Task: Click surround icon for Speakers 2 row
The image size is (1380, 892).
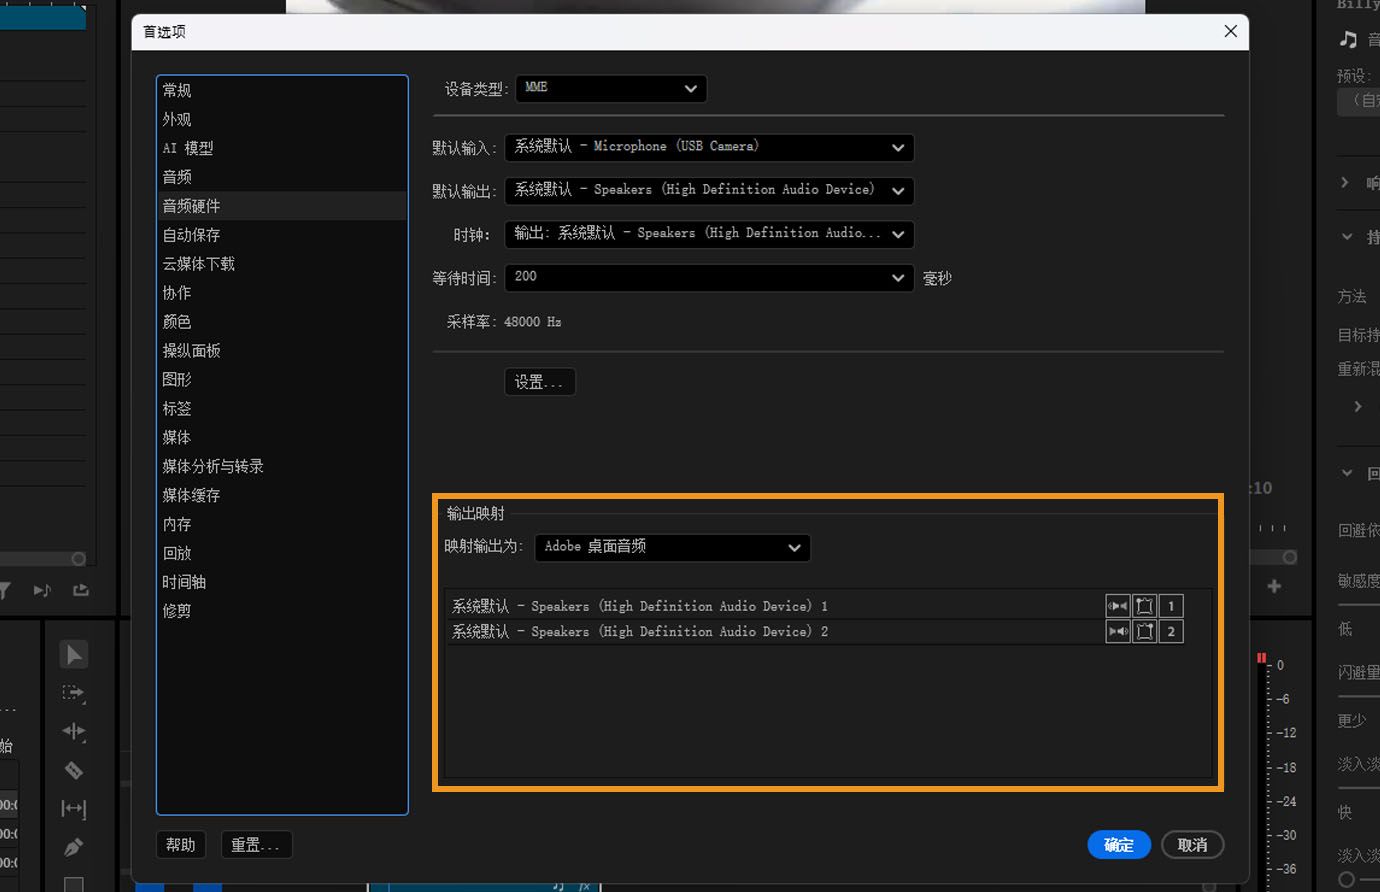Action: (x=1144, y=631)
